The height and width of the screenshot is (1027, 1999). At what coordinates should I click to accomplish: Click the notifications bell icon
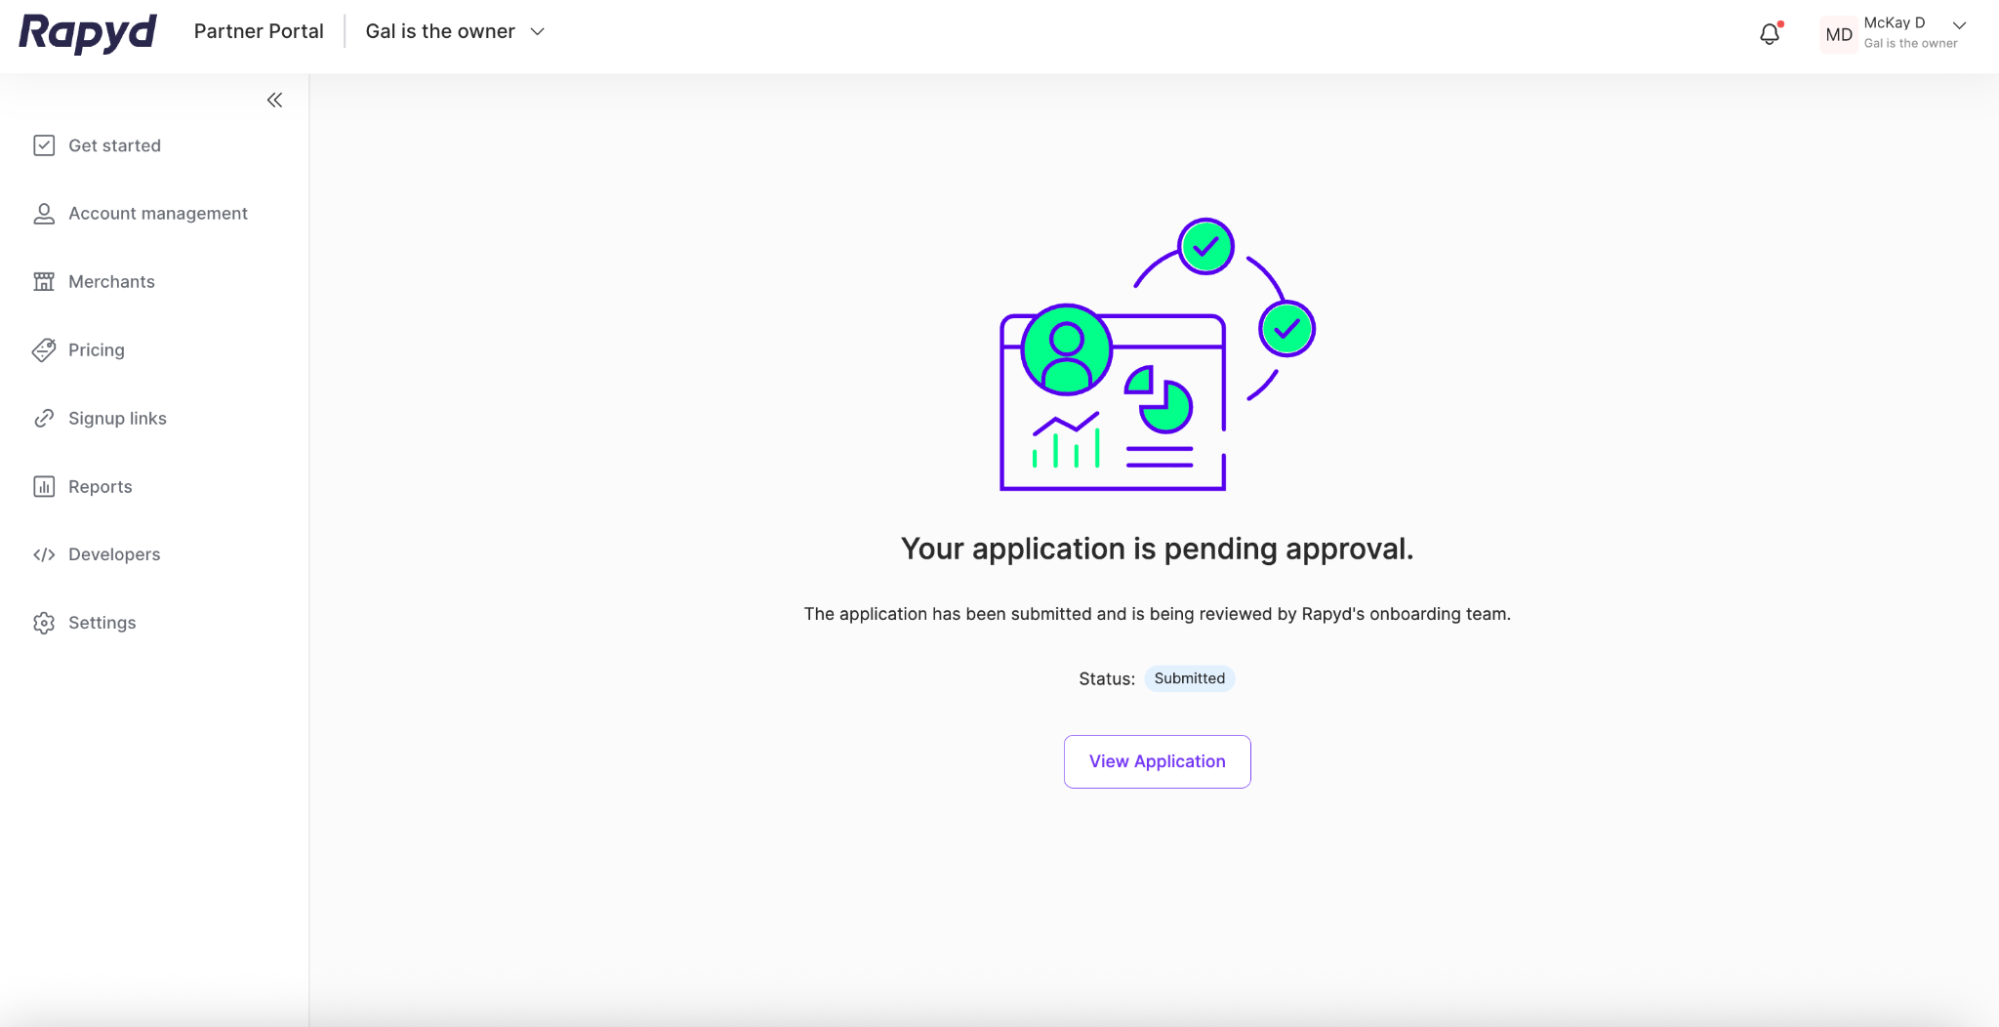click(1769, 33)
